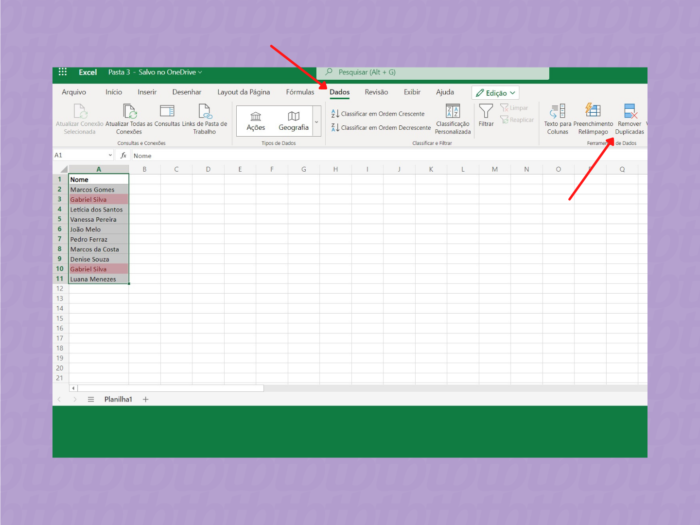The height and width of the screenshot is (525, 700).
Task: Click the fx insert function icon
Action: 123,155
